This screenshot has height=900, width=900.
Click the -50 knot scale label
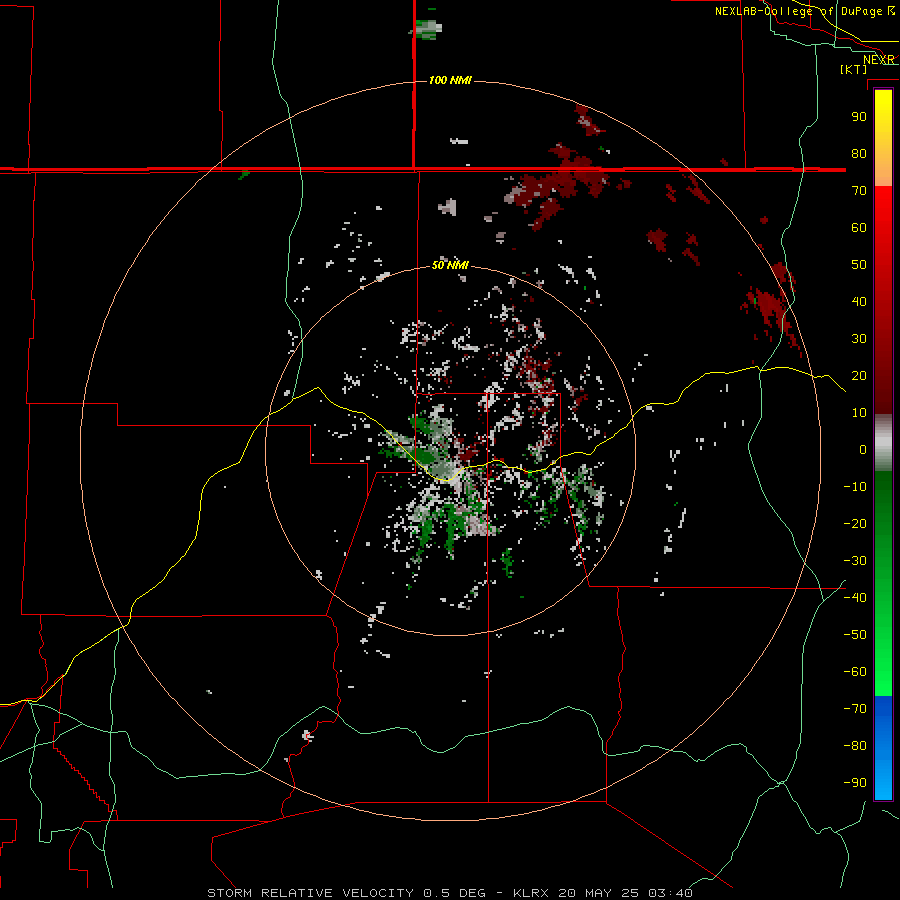coord(855,635)
